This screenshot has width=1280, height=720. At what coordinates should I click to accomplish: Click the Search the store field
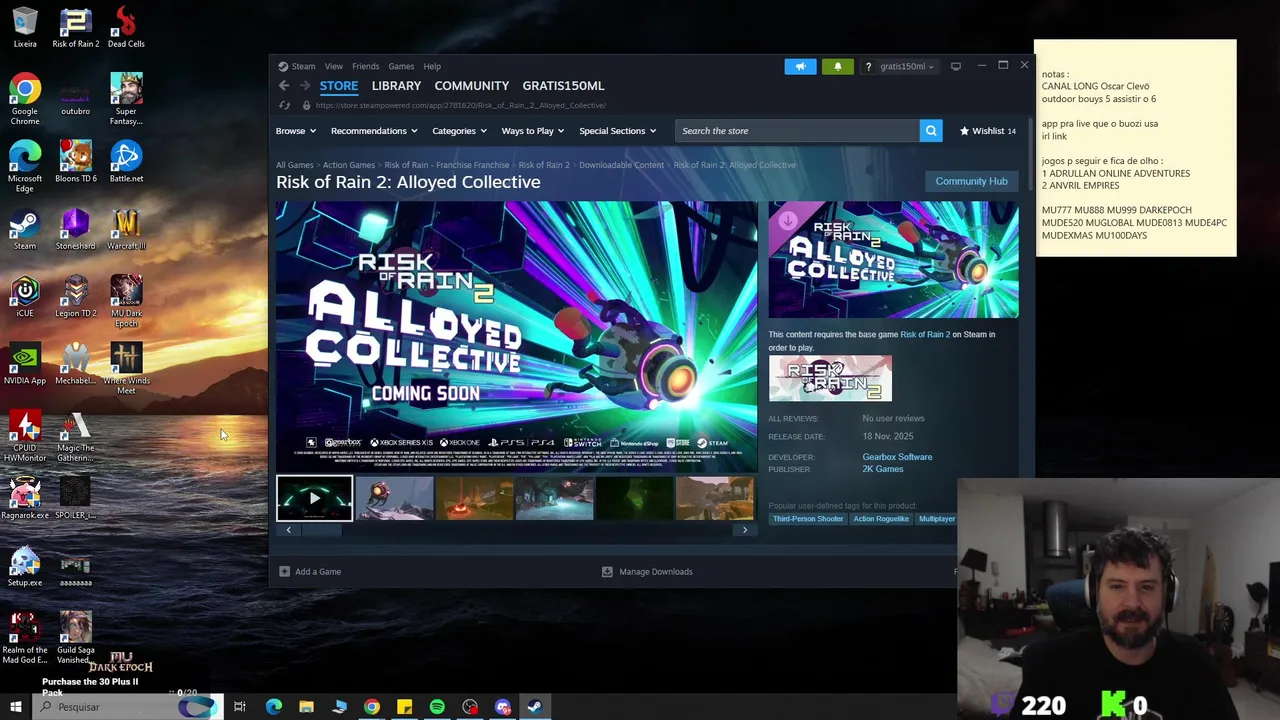(x=797, y=131)
